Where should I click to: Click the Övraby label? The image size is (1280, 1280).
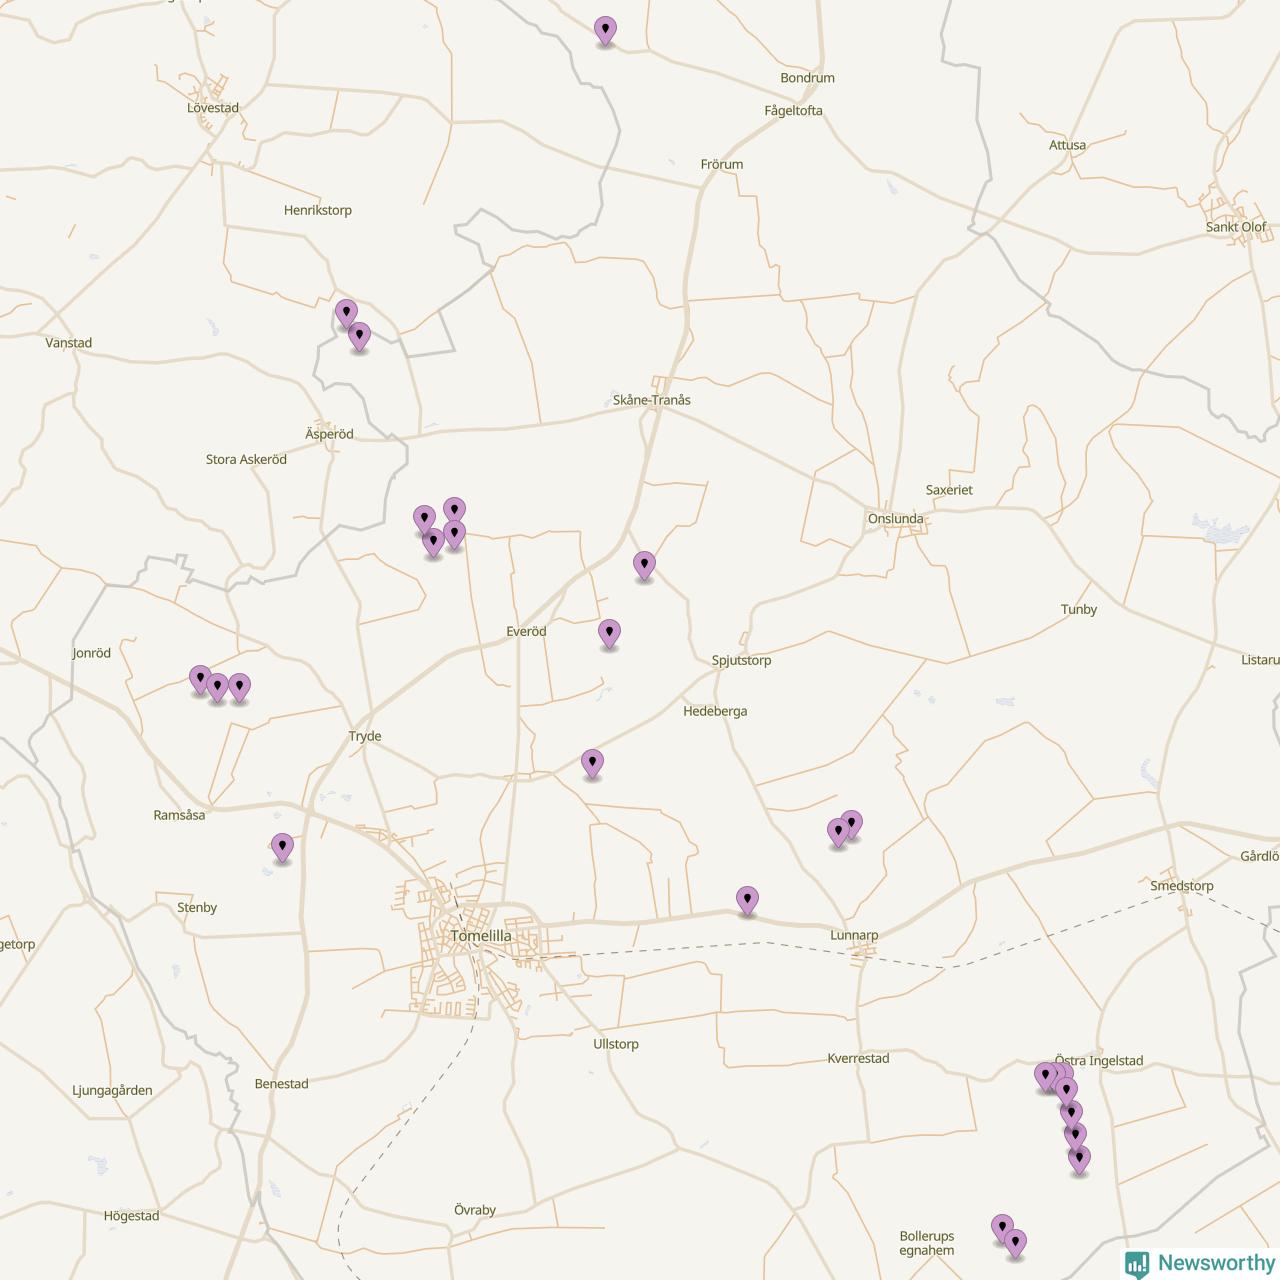475,1210
